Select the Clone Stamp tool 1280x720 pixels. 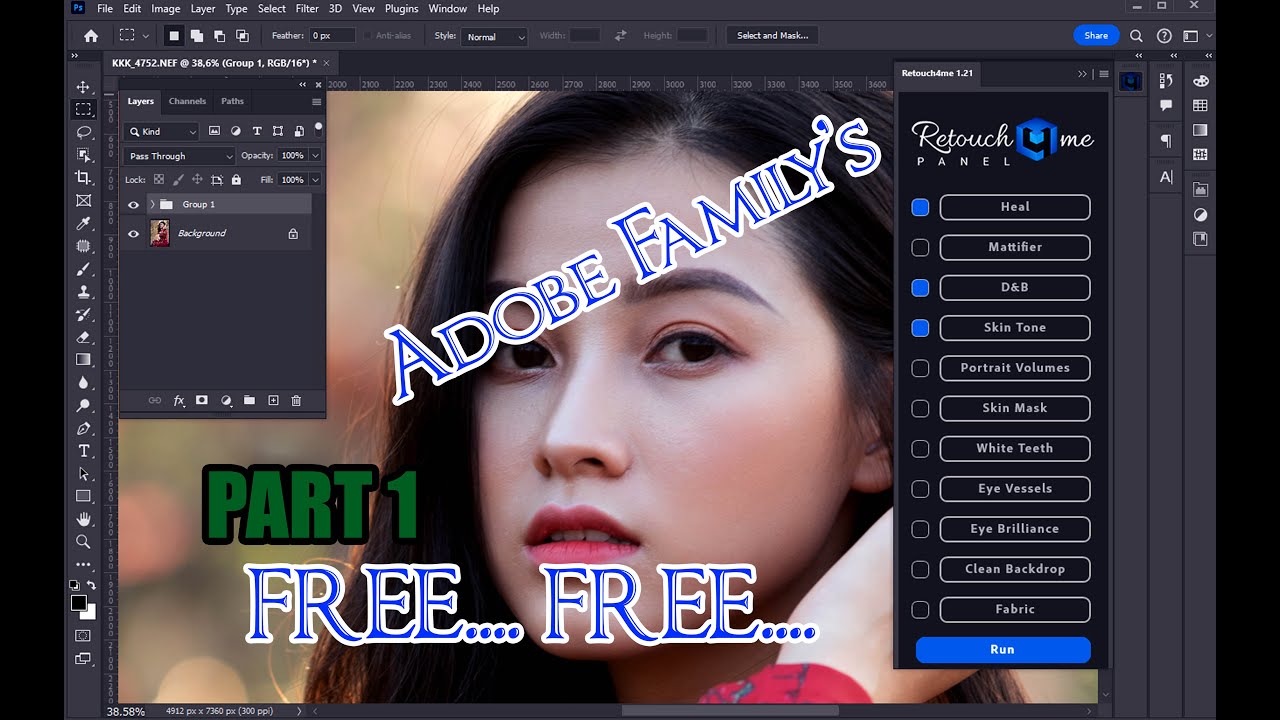click(x=84, y=292)
